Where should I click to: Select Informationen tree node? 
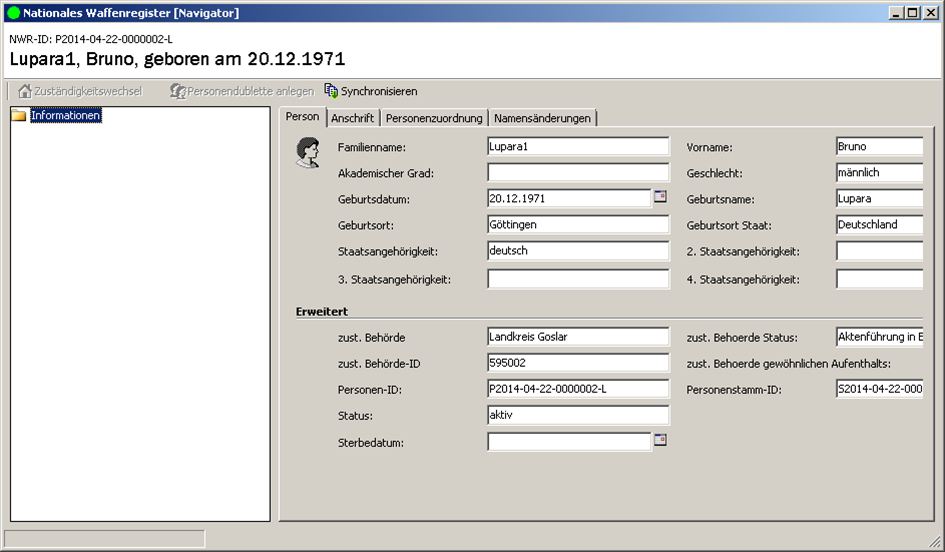pyautogui.click(x=66, y=116)
